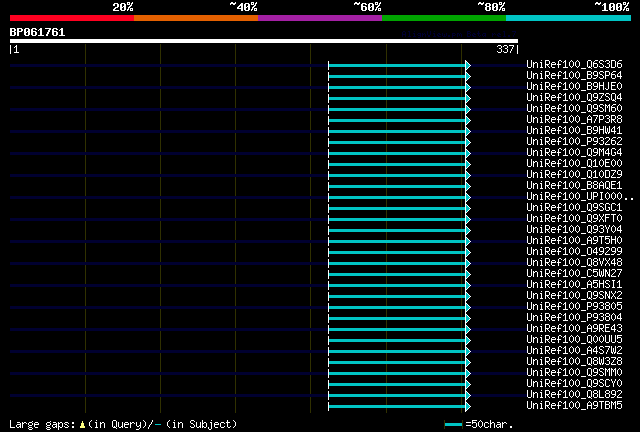Click the orange ~40% identity color band
This screenshot has height=432, width=640.
tap(196, 18)
